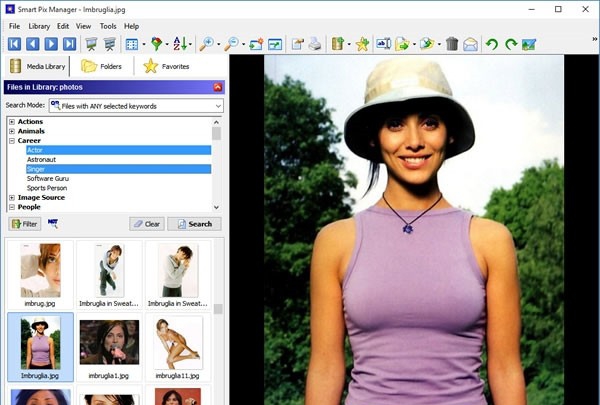
Task: Click the thumbnail grid view icon
Action: pos(132,44)
